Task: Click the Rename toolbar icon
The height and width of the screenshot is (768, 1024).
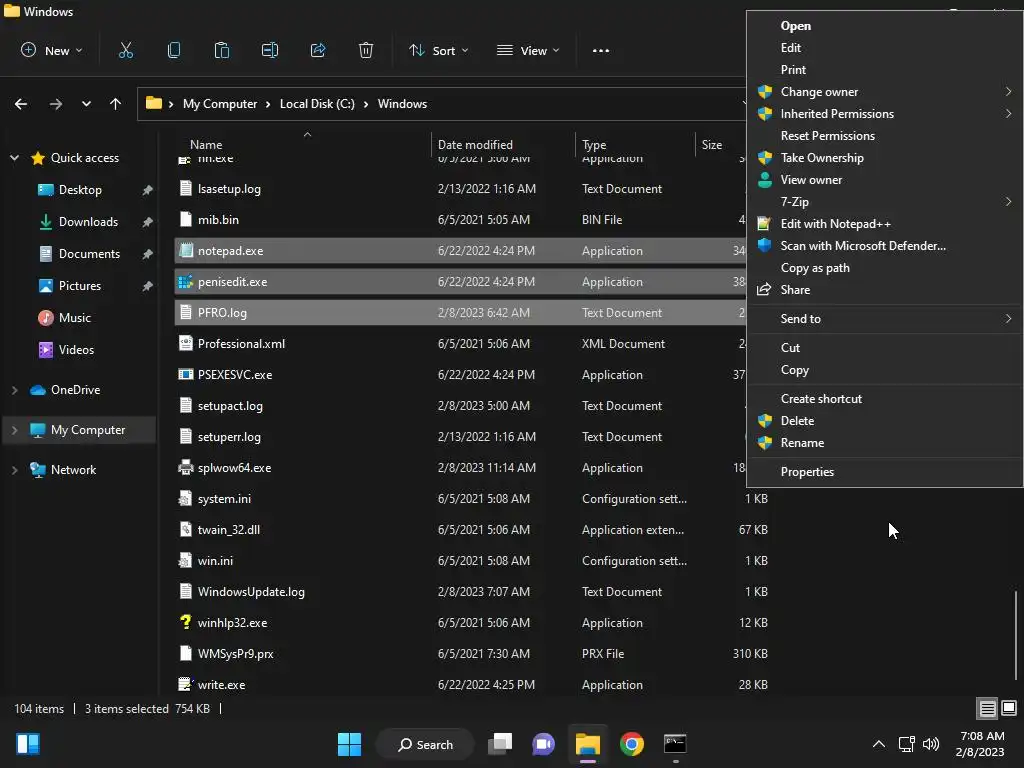Action: point(270,50)
